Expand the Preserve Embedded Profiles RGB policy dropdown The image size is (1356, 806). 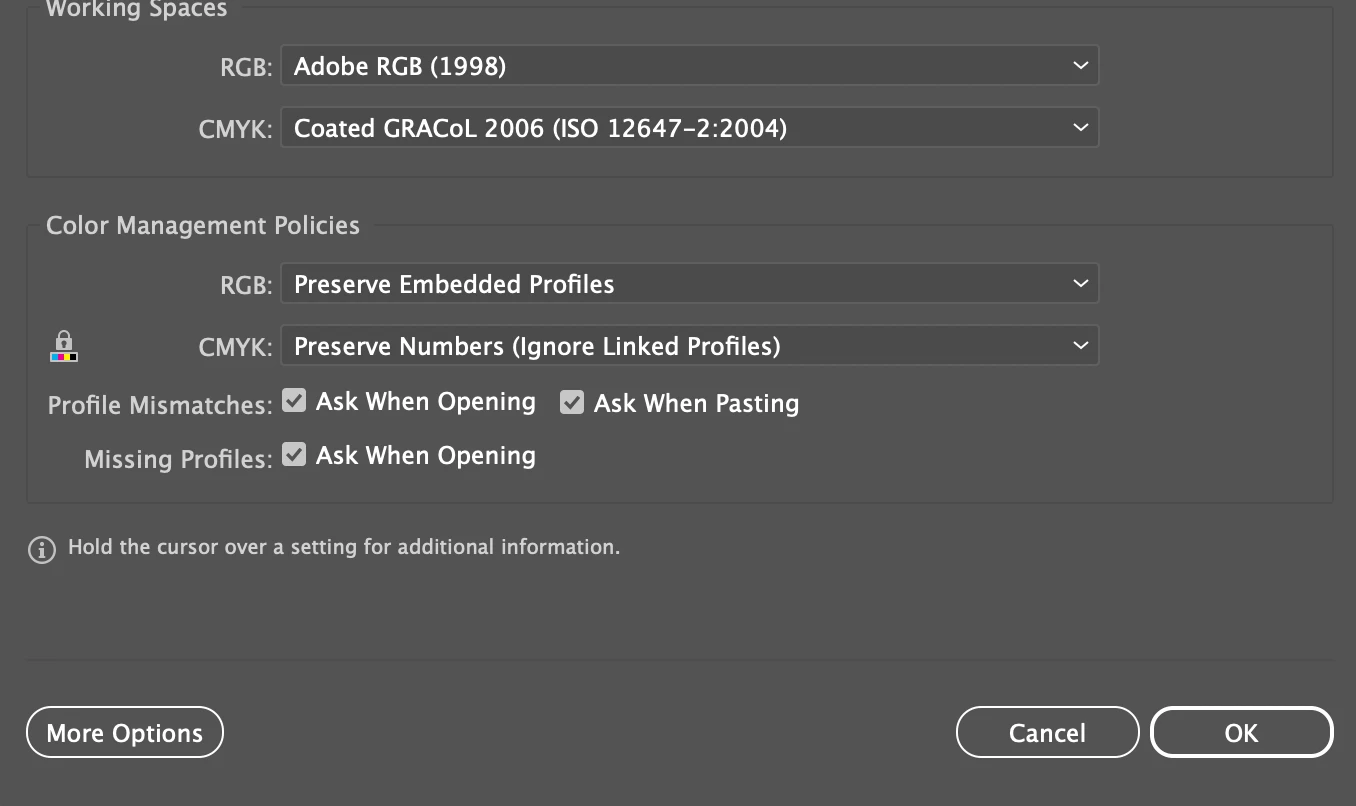click(x=689, y=284)
